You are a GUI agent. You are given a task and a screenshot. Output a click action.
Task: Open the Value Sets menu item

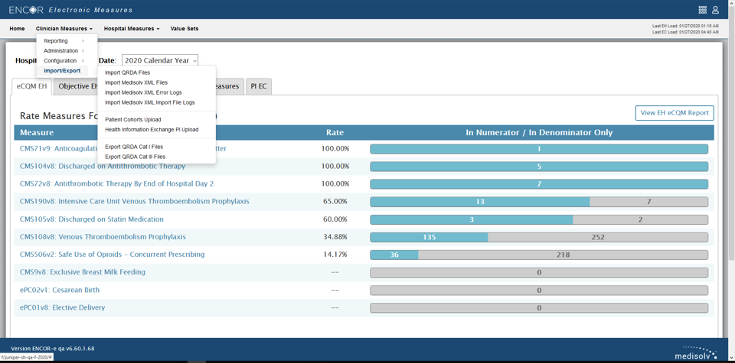(184, 29)
